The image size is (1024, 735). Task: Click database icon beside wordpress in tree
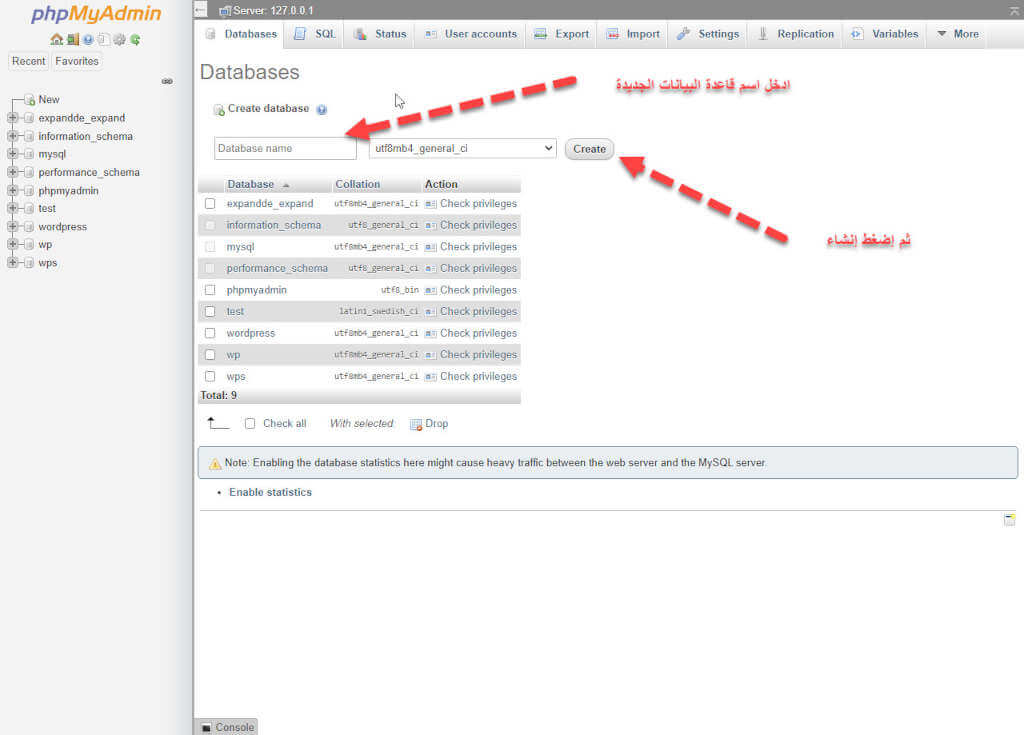pyautogui.click(x=29, y=227)
